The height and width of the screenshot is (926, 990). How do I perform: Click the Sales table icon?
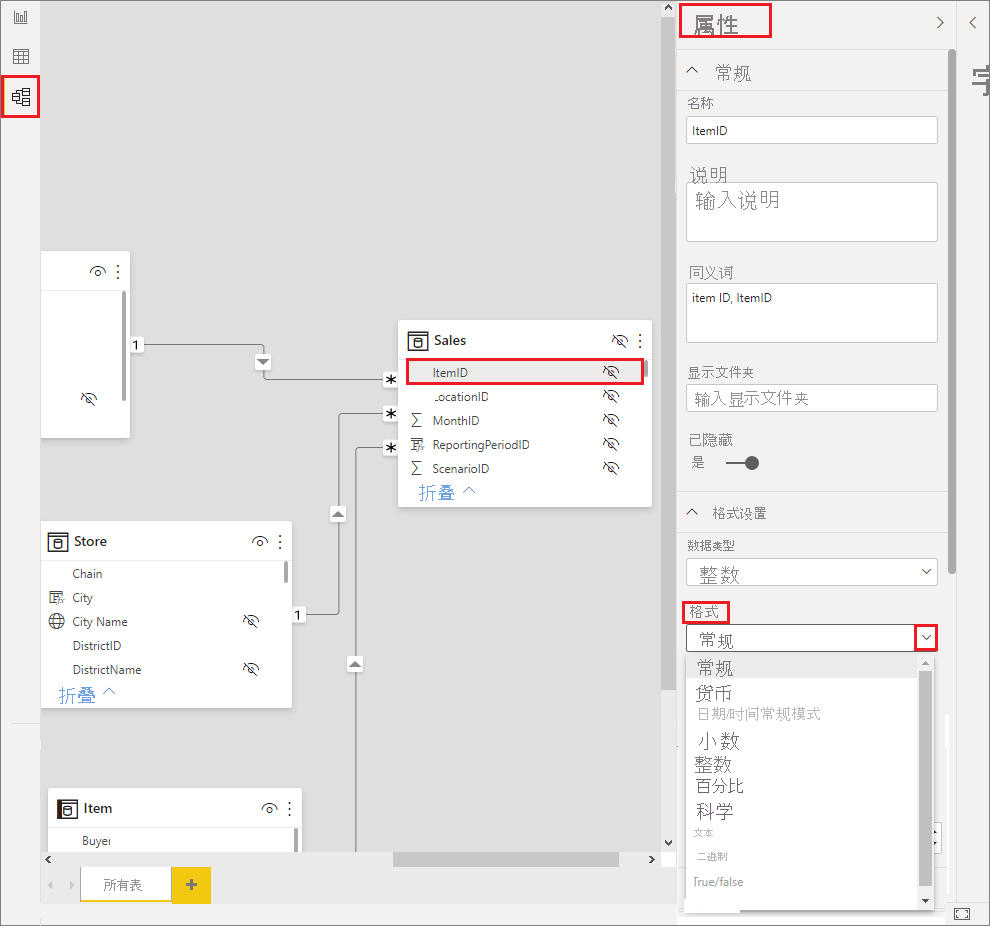coord(417,341)
